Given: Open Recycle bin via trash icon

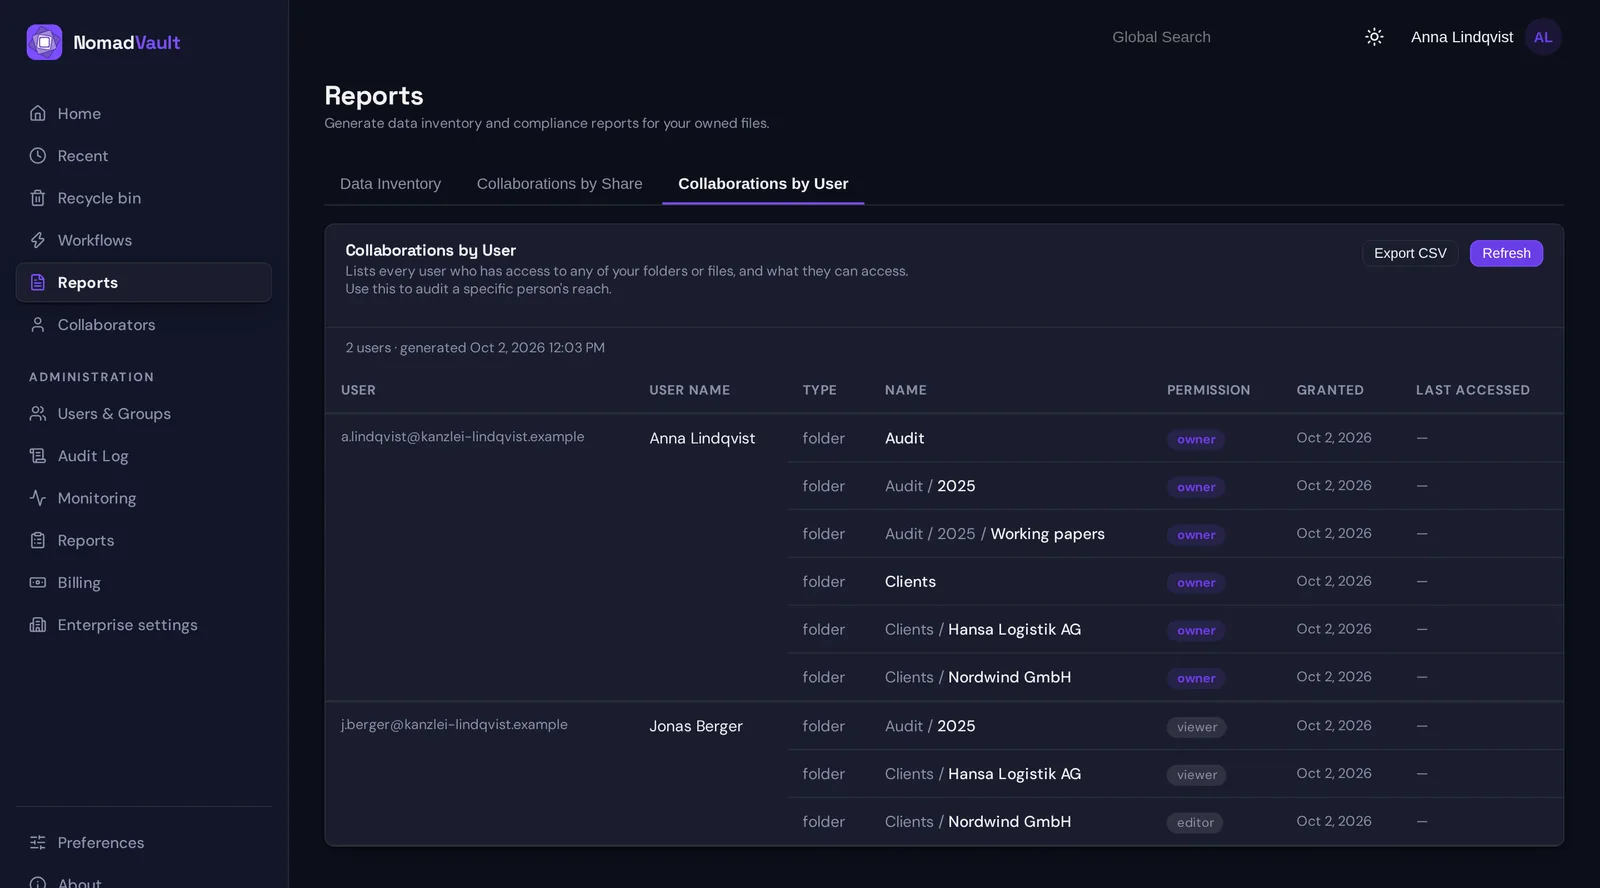Looking at the screenshot, I should click(x=38, y=198).
